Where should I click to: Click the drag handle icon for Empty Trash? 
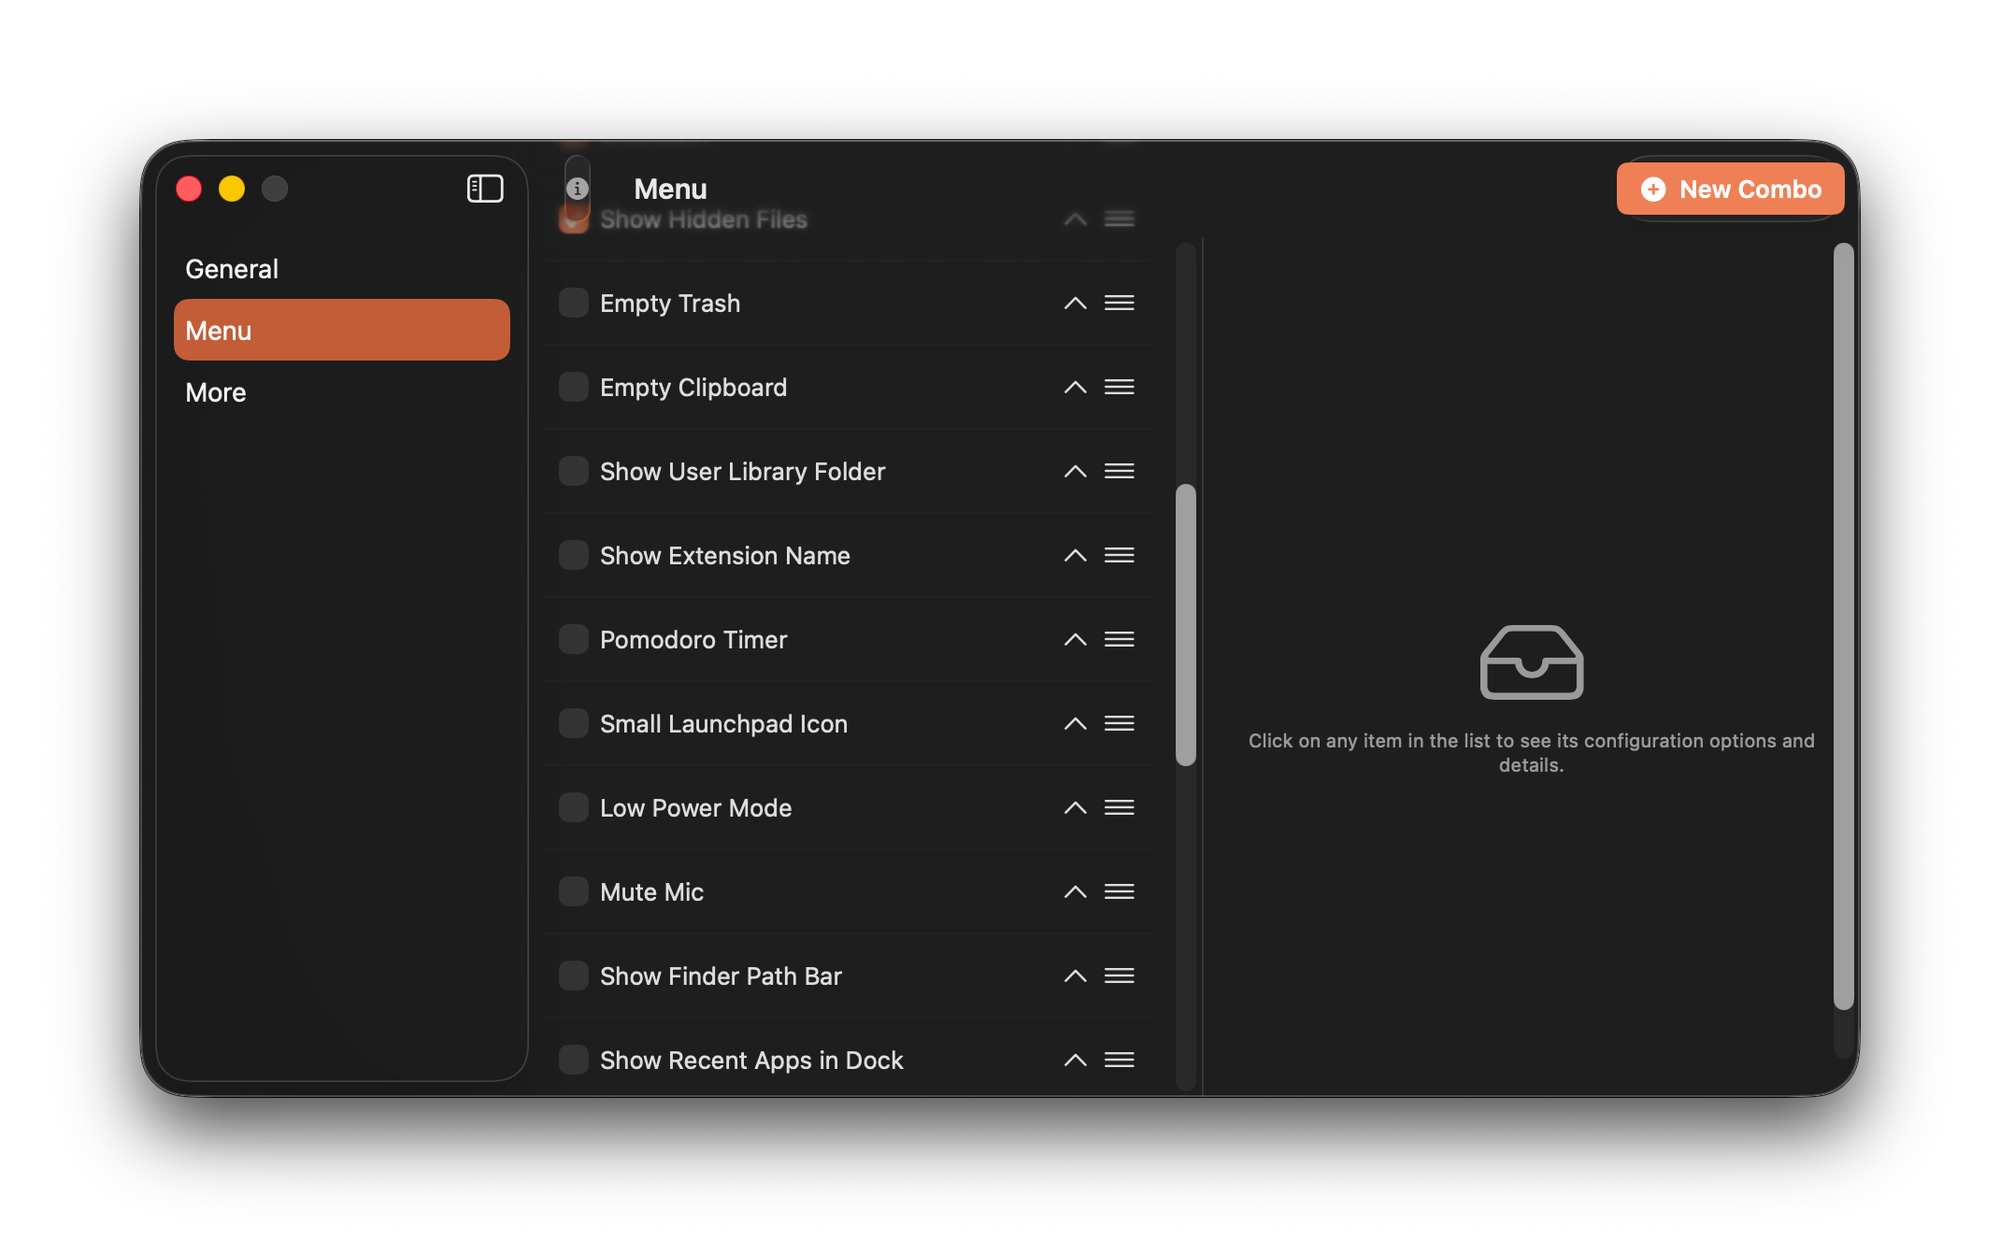tap(1119, 303)
